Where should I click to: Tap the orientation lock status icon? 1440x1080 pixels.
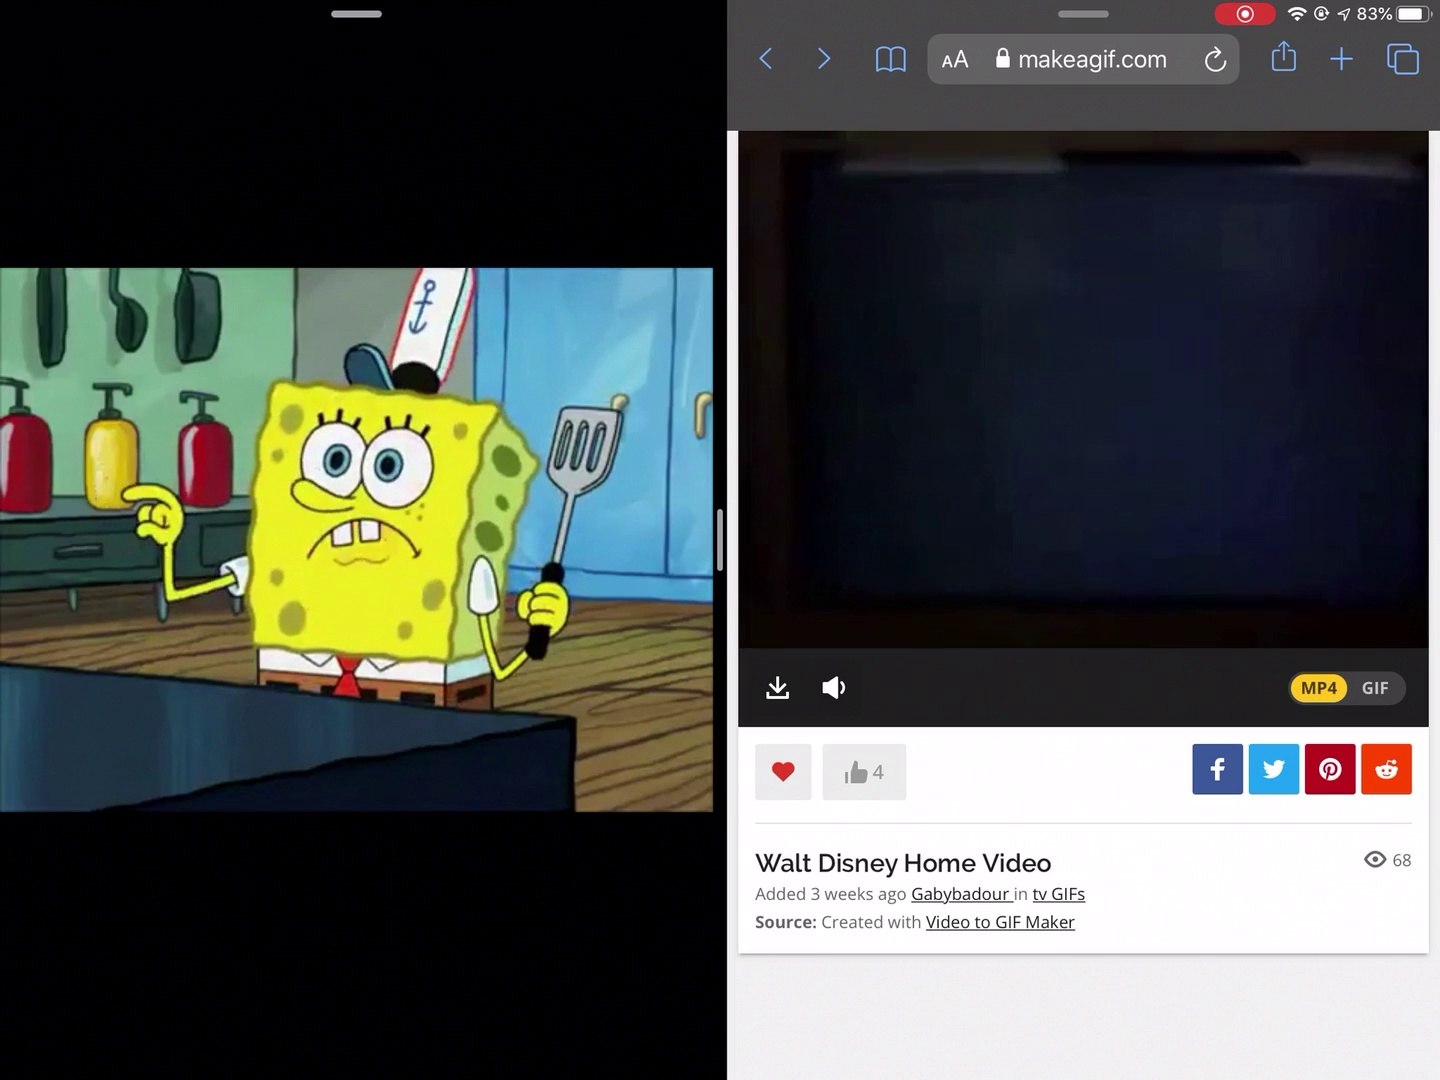click(1322, 14)
